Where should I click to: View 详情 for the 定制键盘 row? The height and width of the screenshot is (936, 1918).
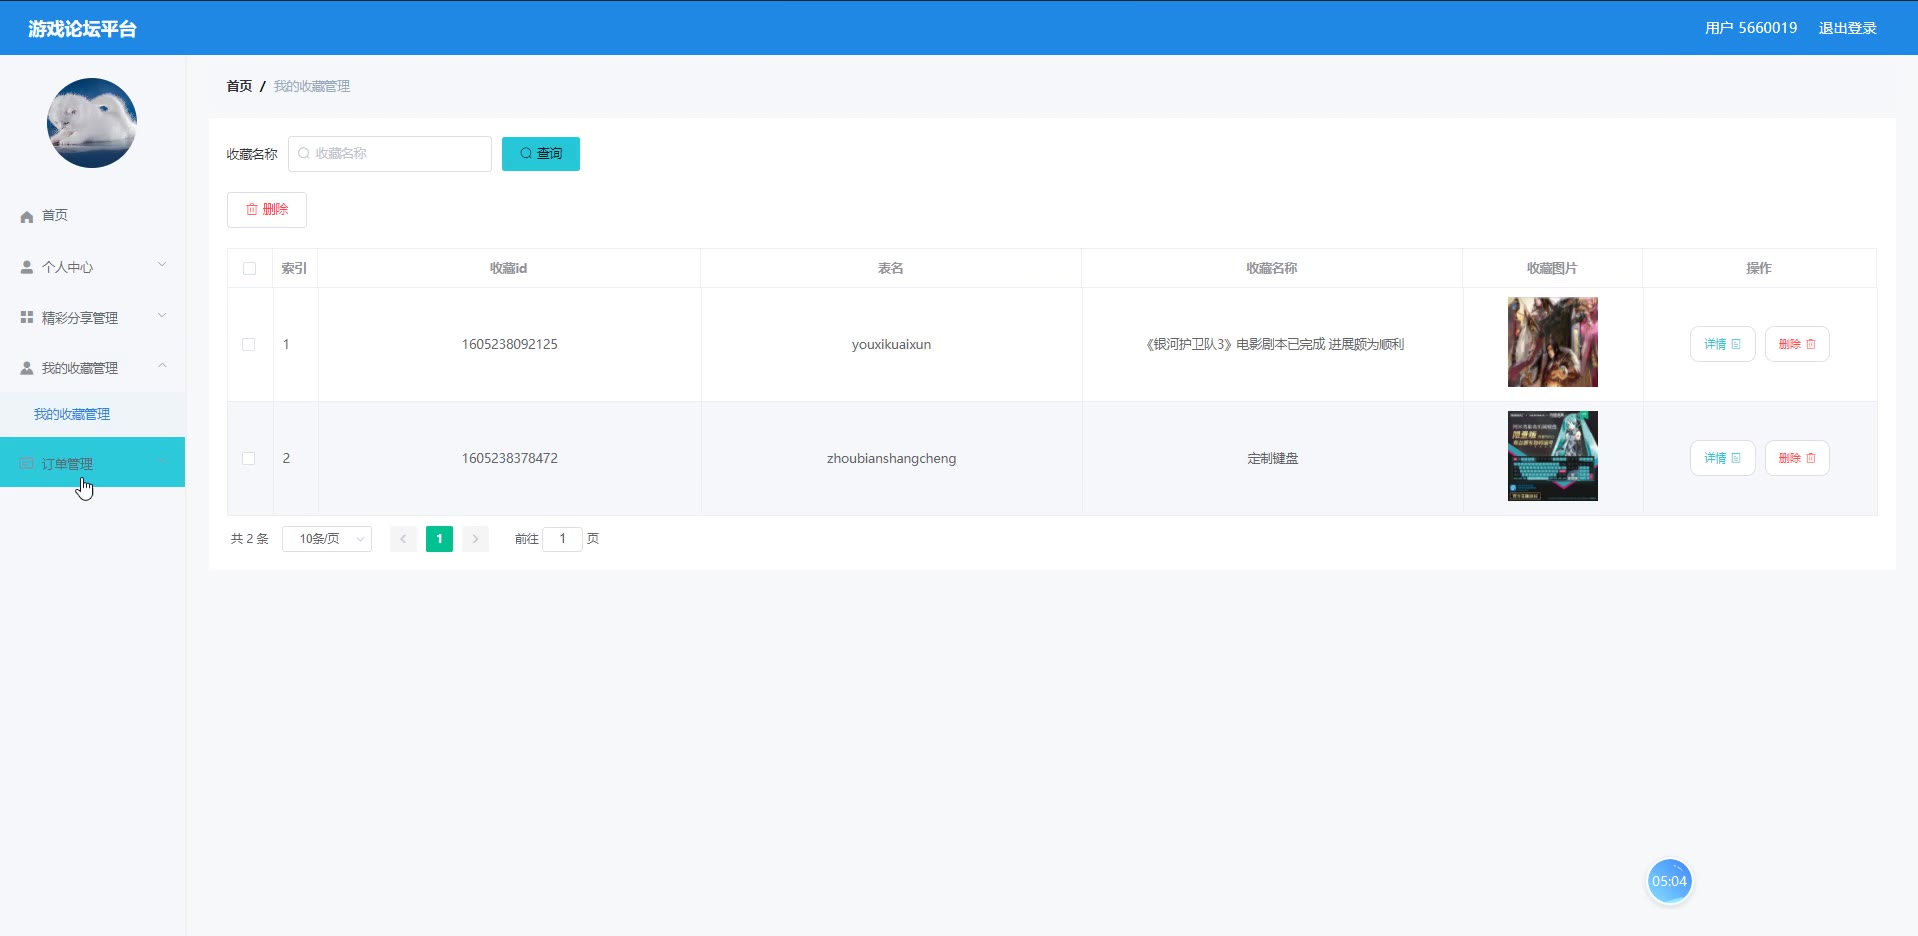pos(1722,458)
